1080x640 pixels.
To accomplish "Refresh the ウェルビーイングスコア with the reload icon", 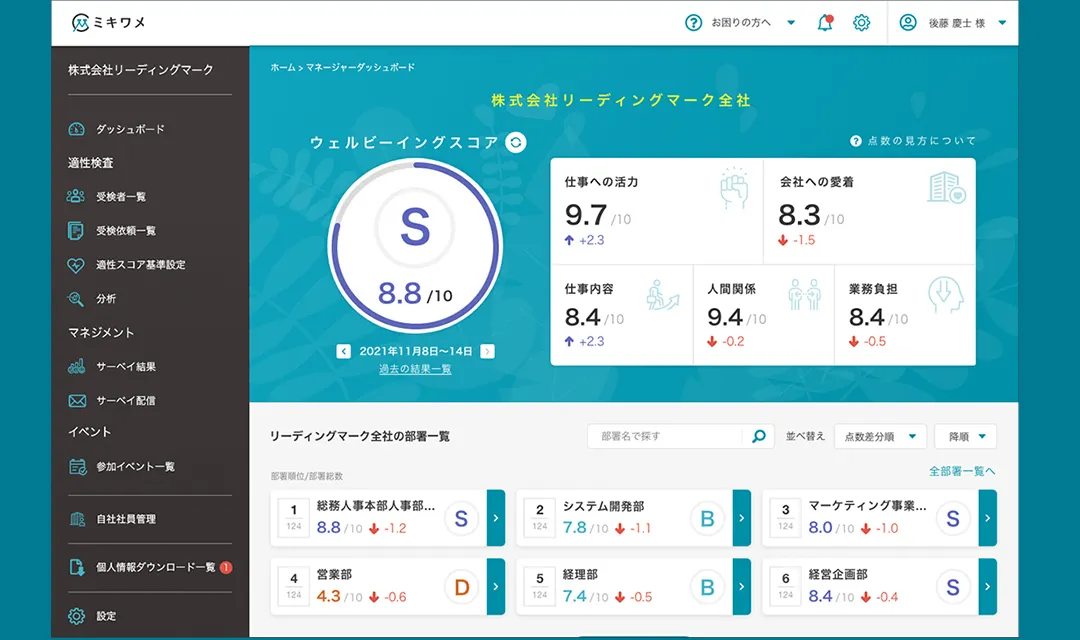I will coord(515,142).
